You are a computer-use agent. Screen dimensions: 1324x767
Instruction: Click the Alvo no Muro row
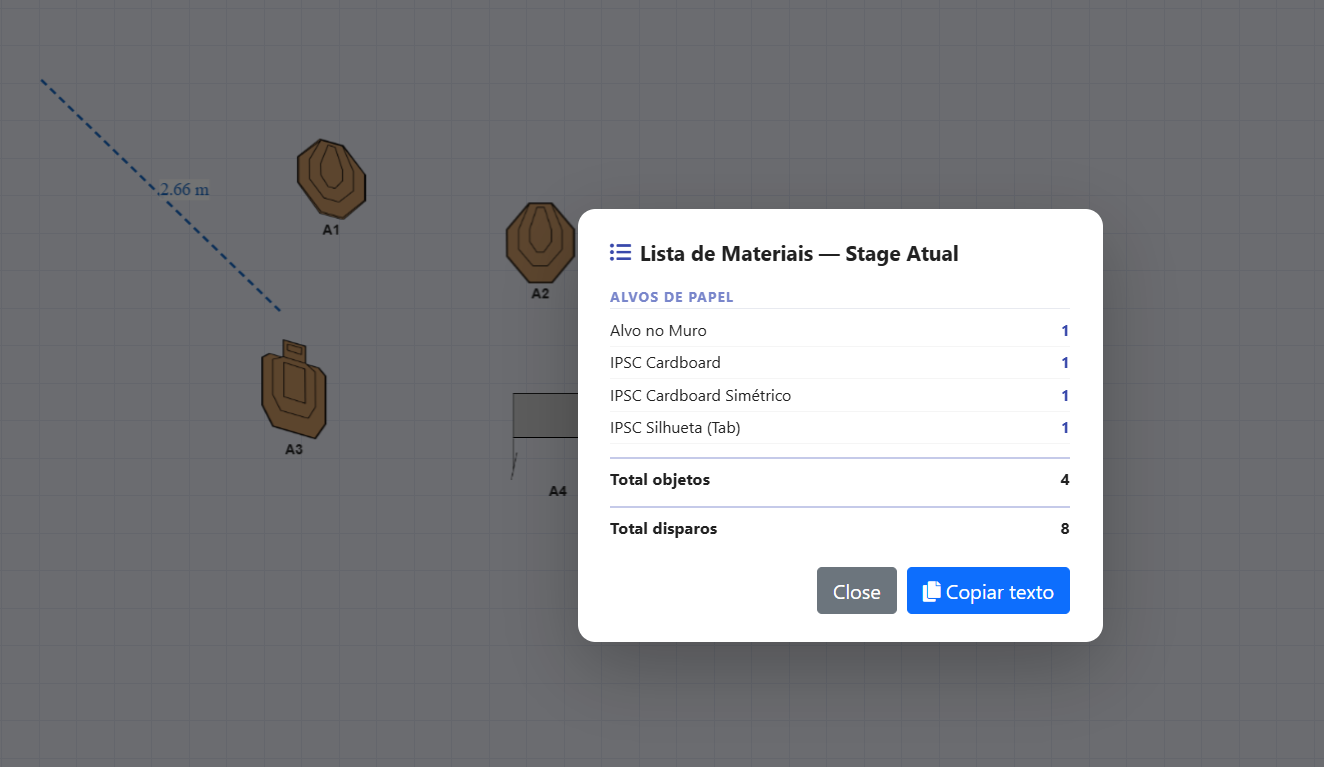pos(839,331)
